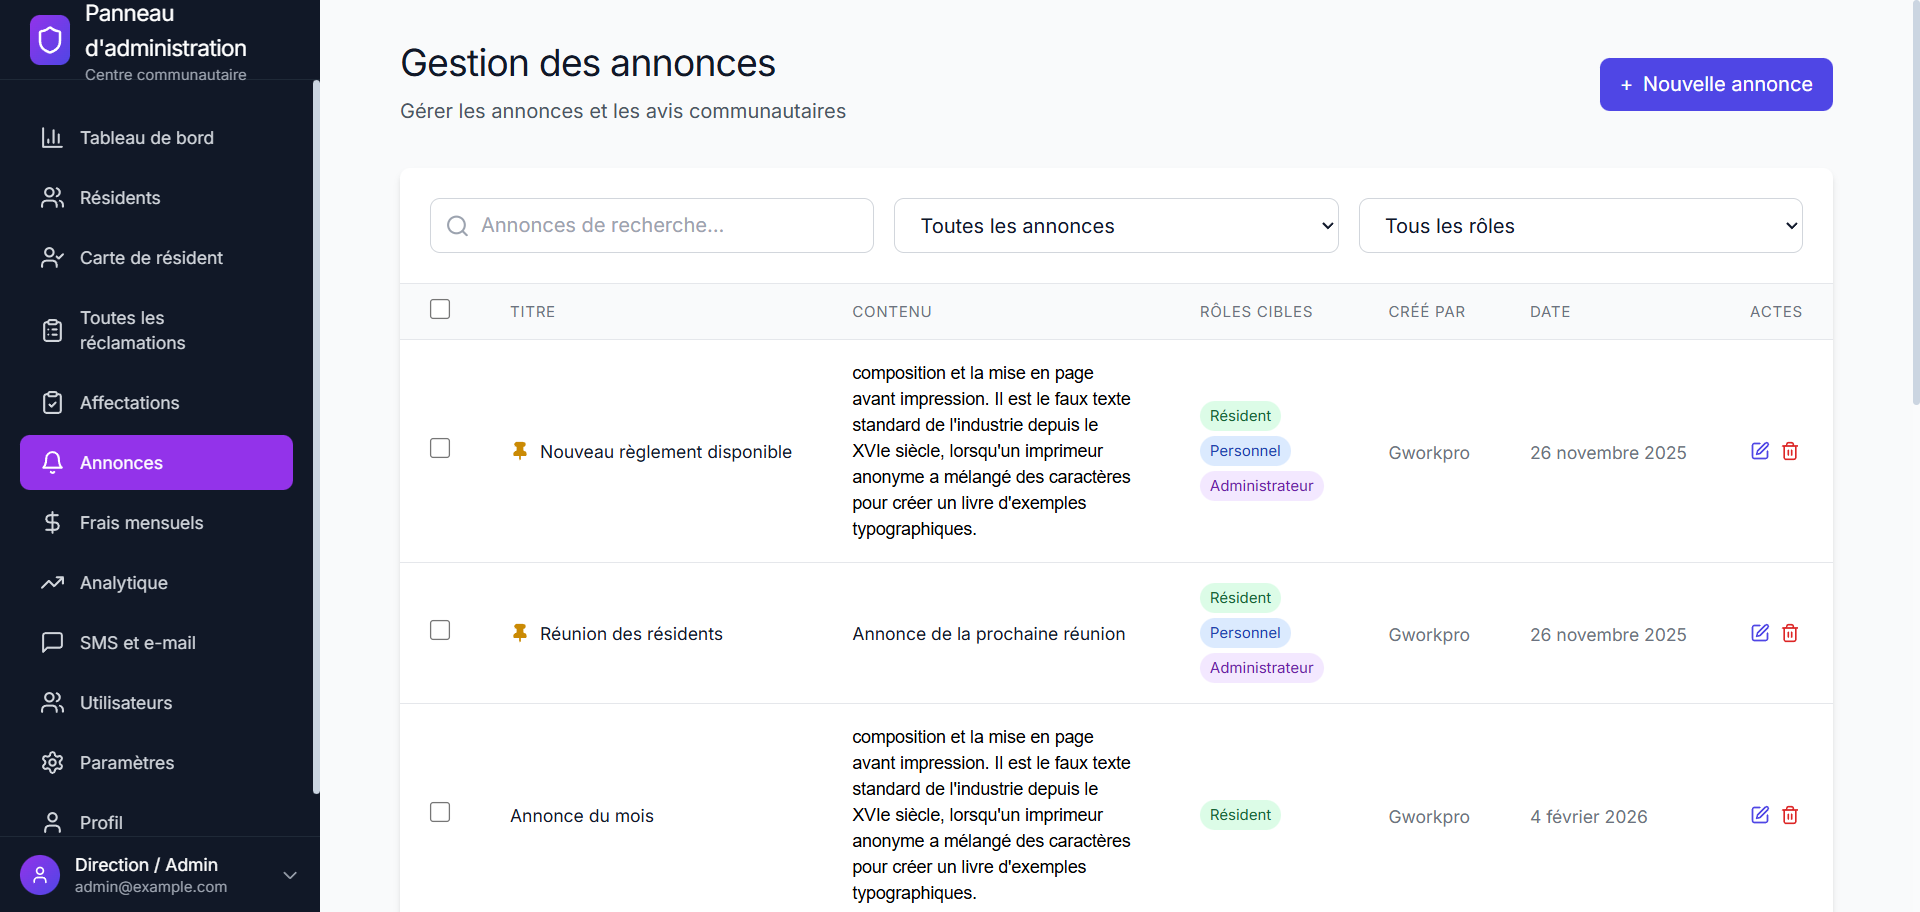Open SMS et e-mail via chat bubble icon
1920x912 pixels.
tap(52, 643)
